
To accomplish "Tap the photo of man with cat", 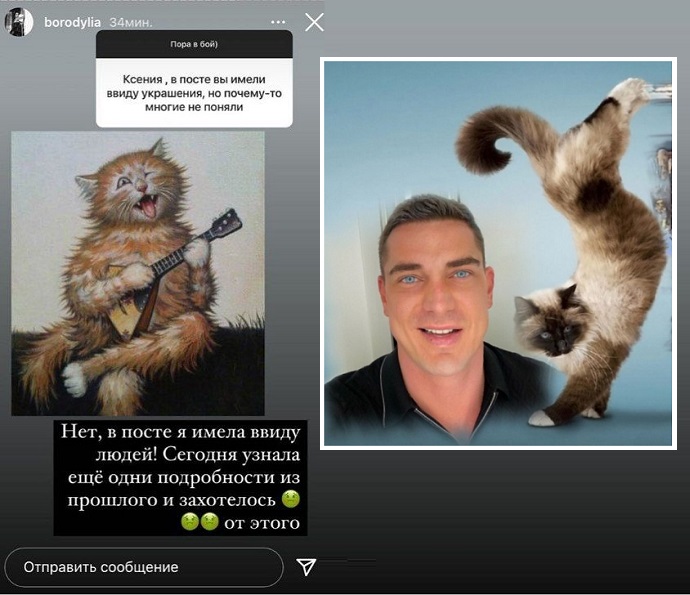I will coord(498,253).
